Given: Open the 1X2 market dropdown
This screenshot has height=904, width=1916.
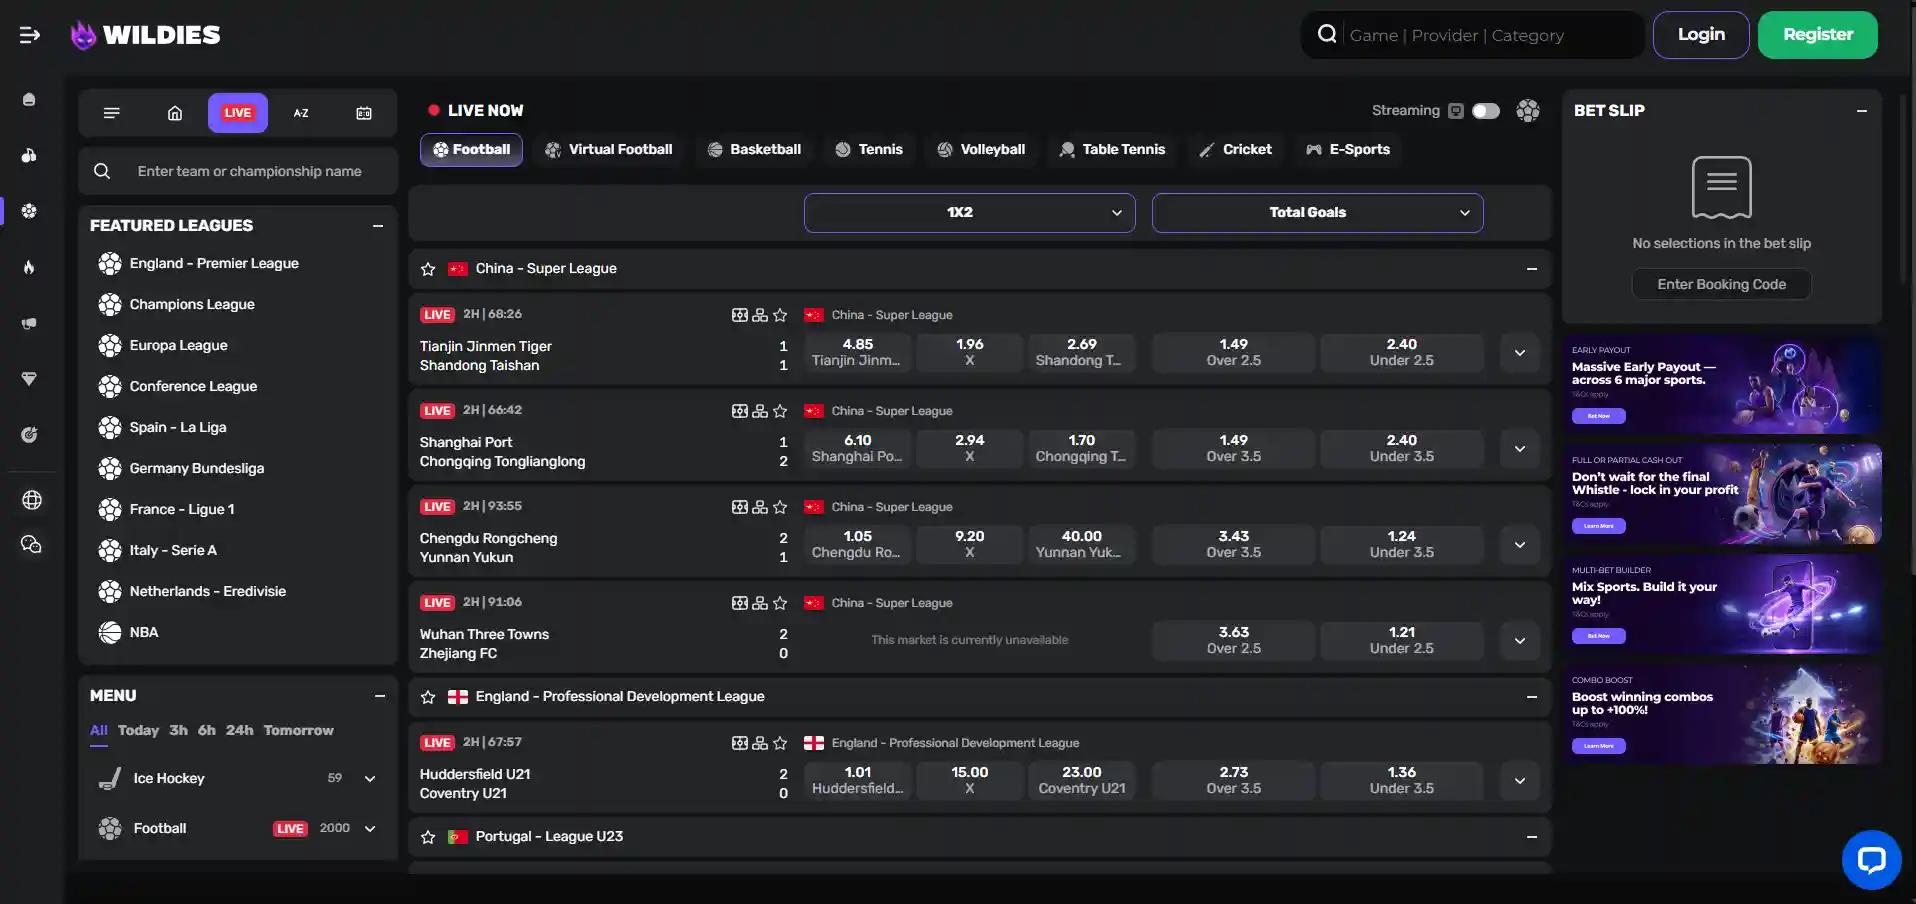Looking at the screenshot, I should point(970,213).
